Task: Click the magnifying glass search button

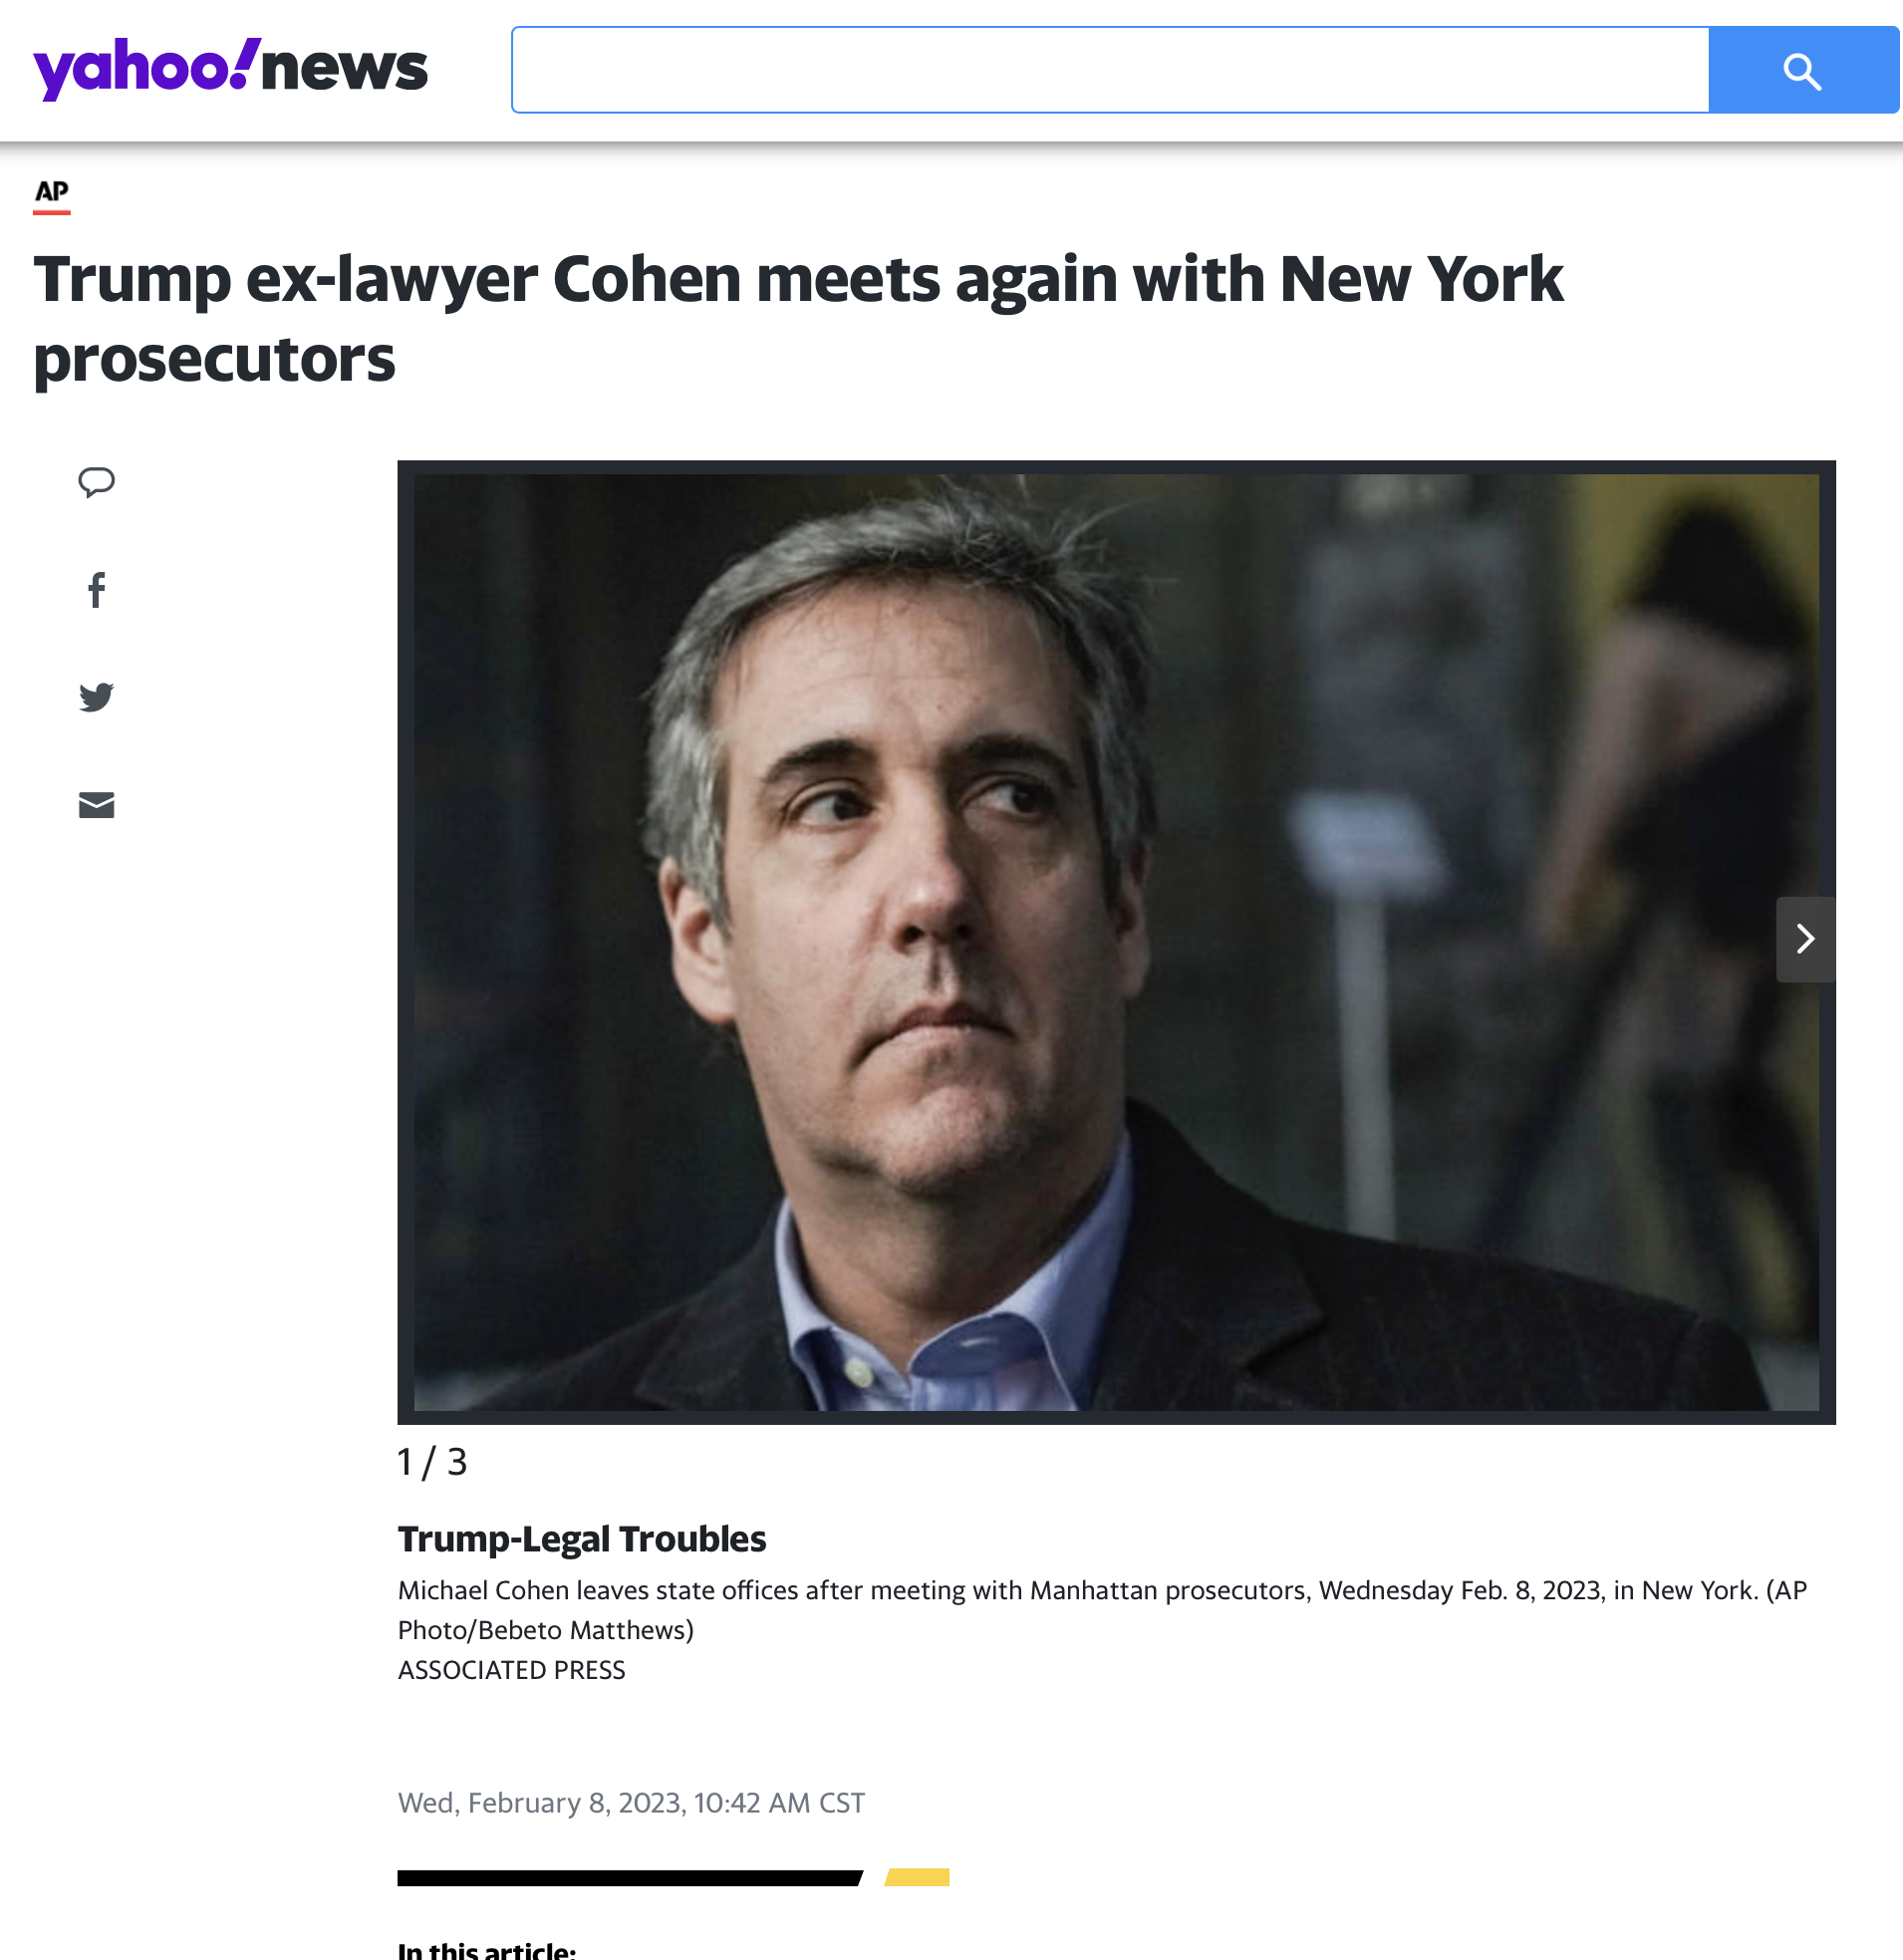Action: [1803, 70]
